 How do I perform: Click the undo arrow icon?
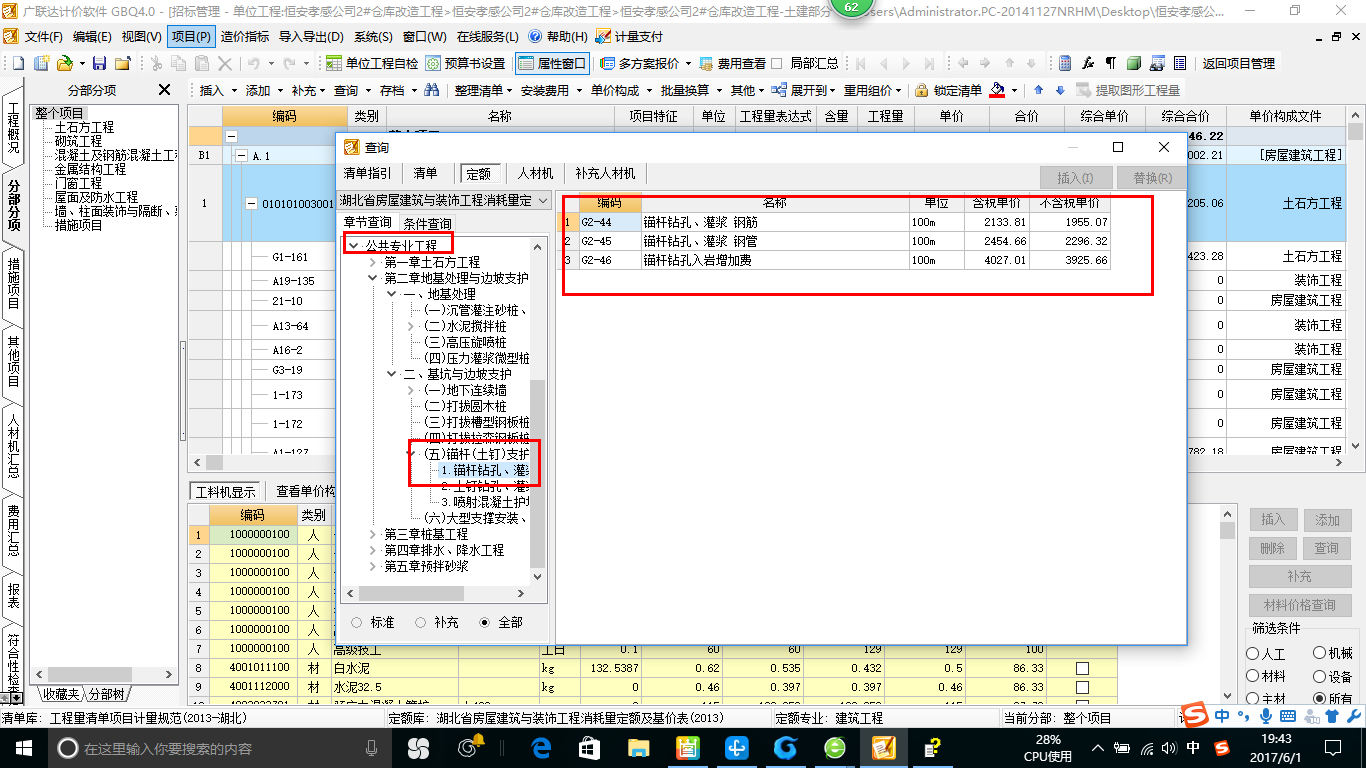(254, 63)
